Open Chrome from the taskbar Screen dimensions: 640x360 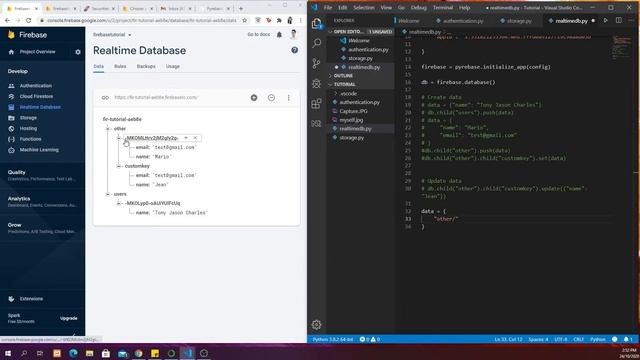[x=139, y=353]
